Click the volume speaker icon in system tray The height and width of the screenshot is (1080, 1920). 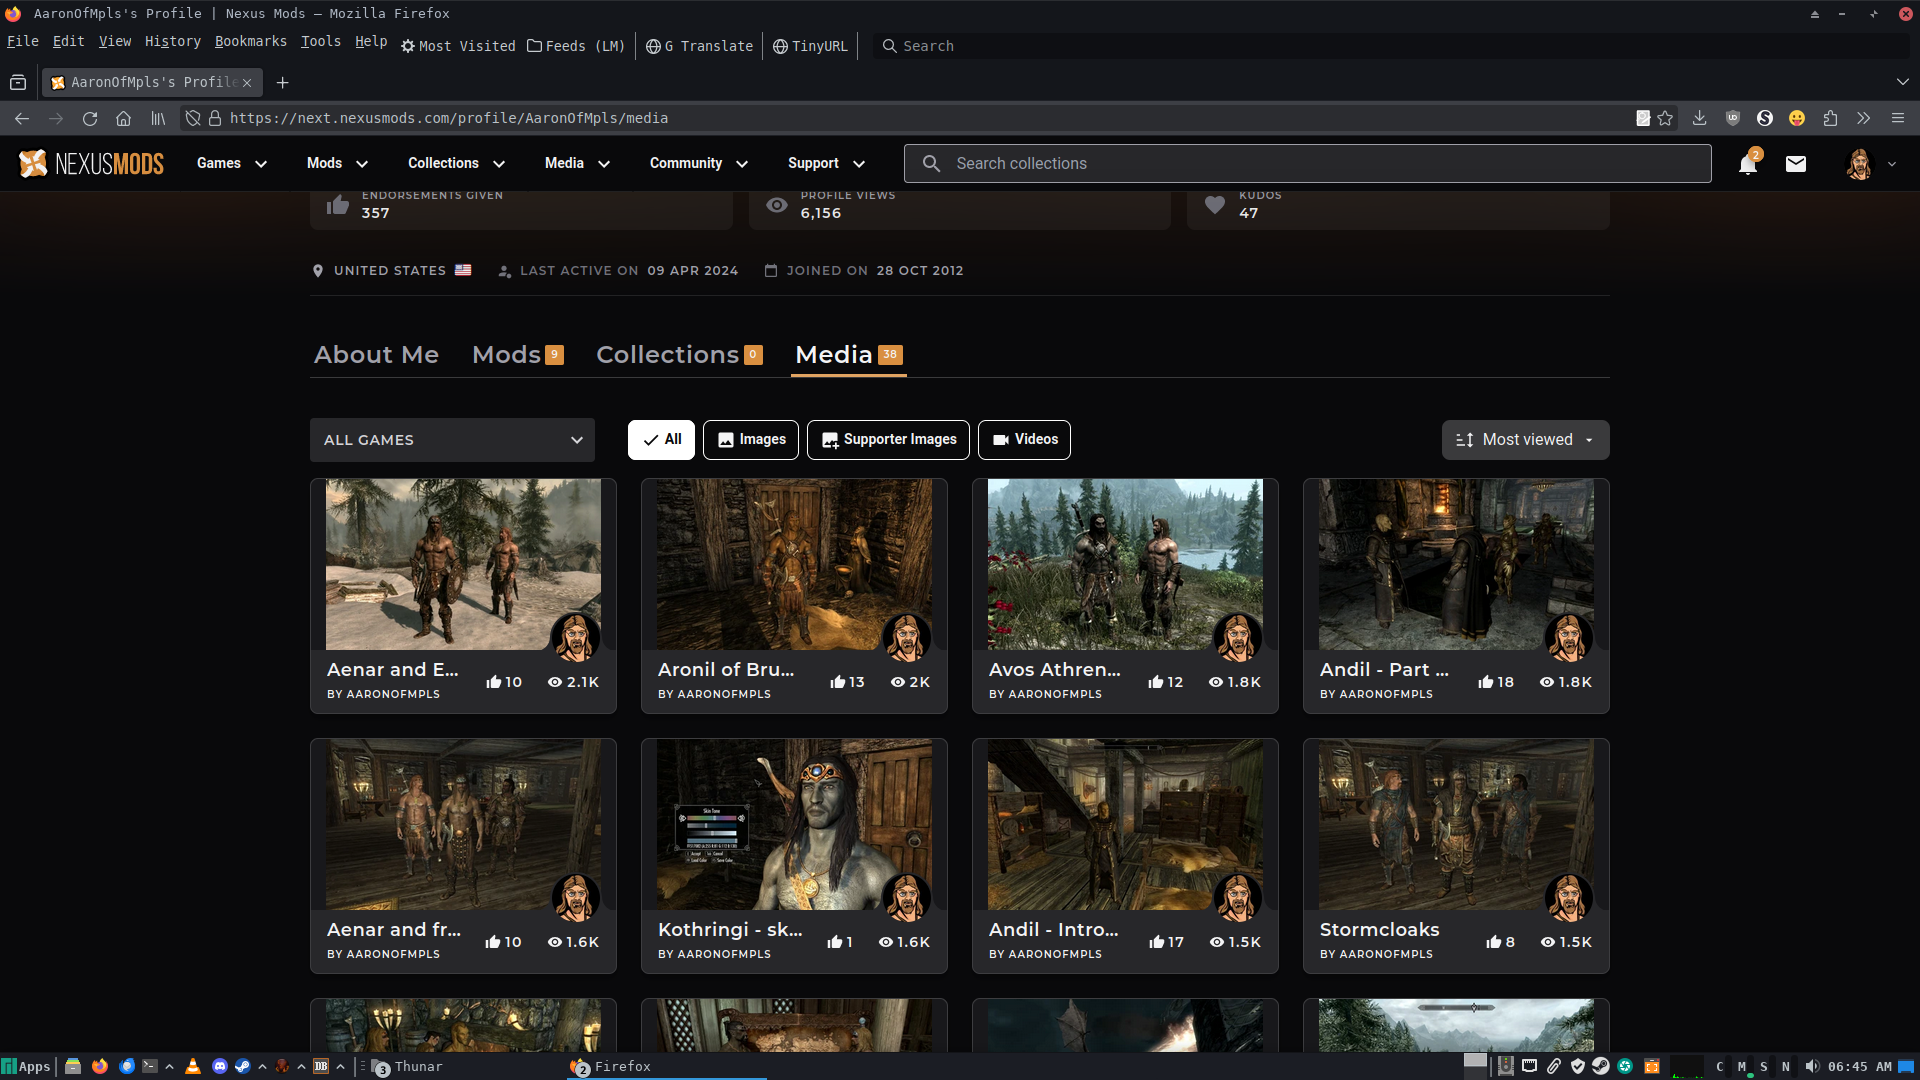click(x=1812, y=1066)
